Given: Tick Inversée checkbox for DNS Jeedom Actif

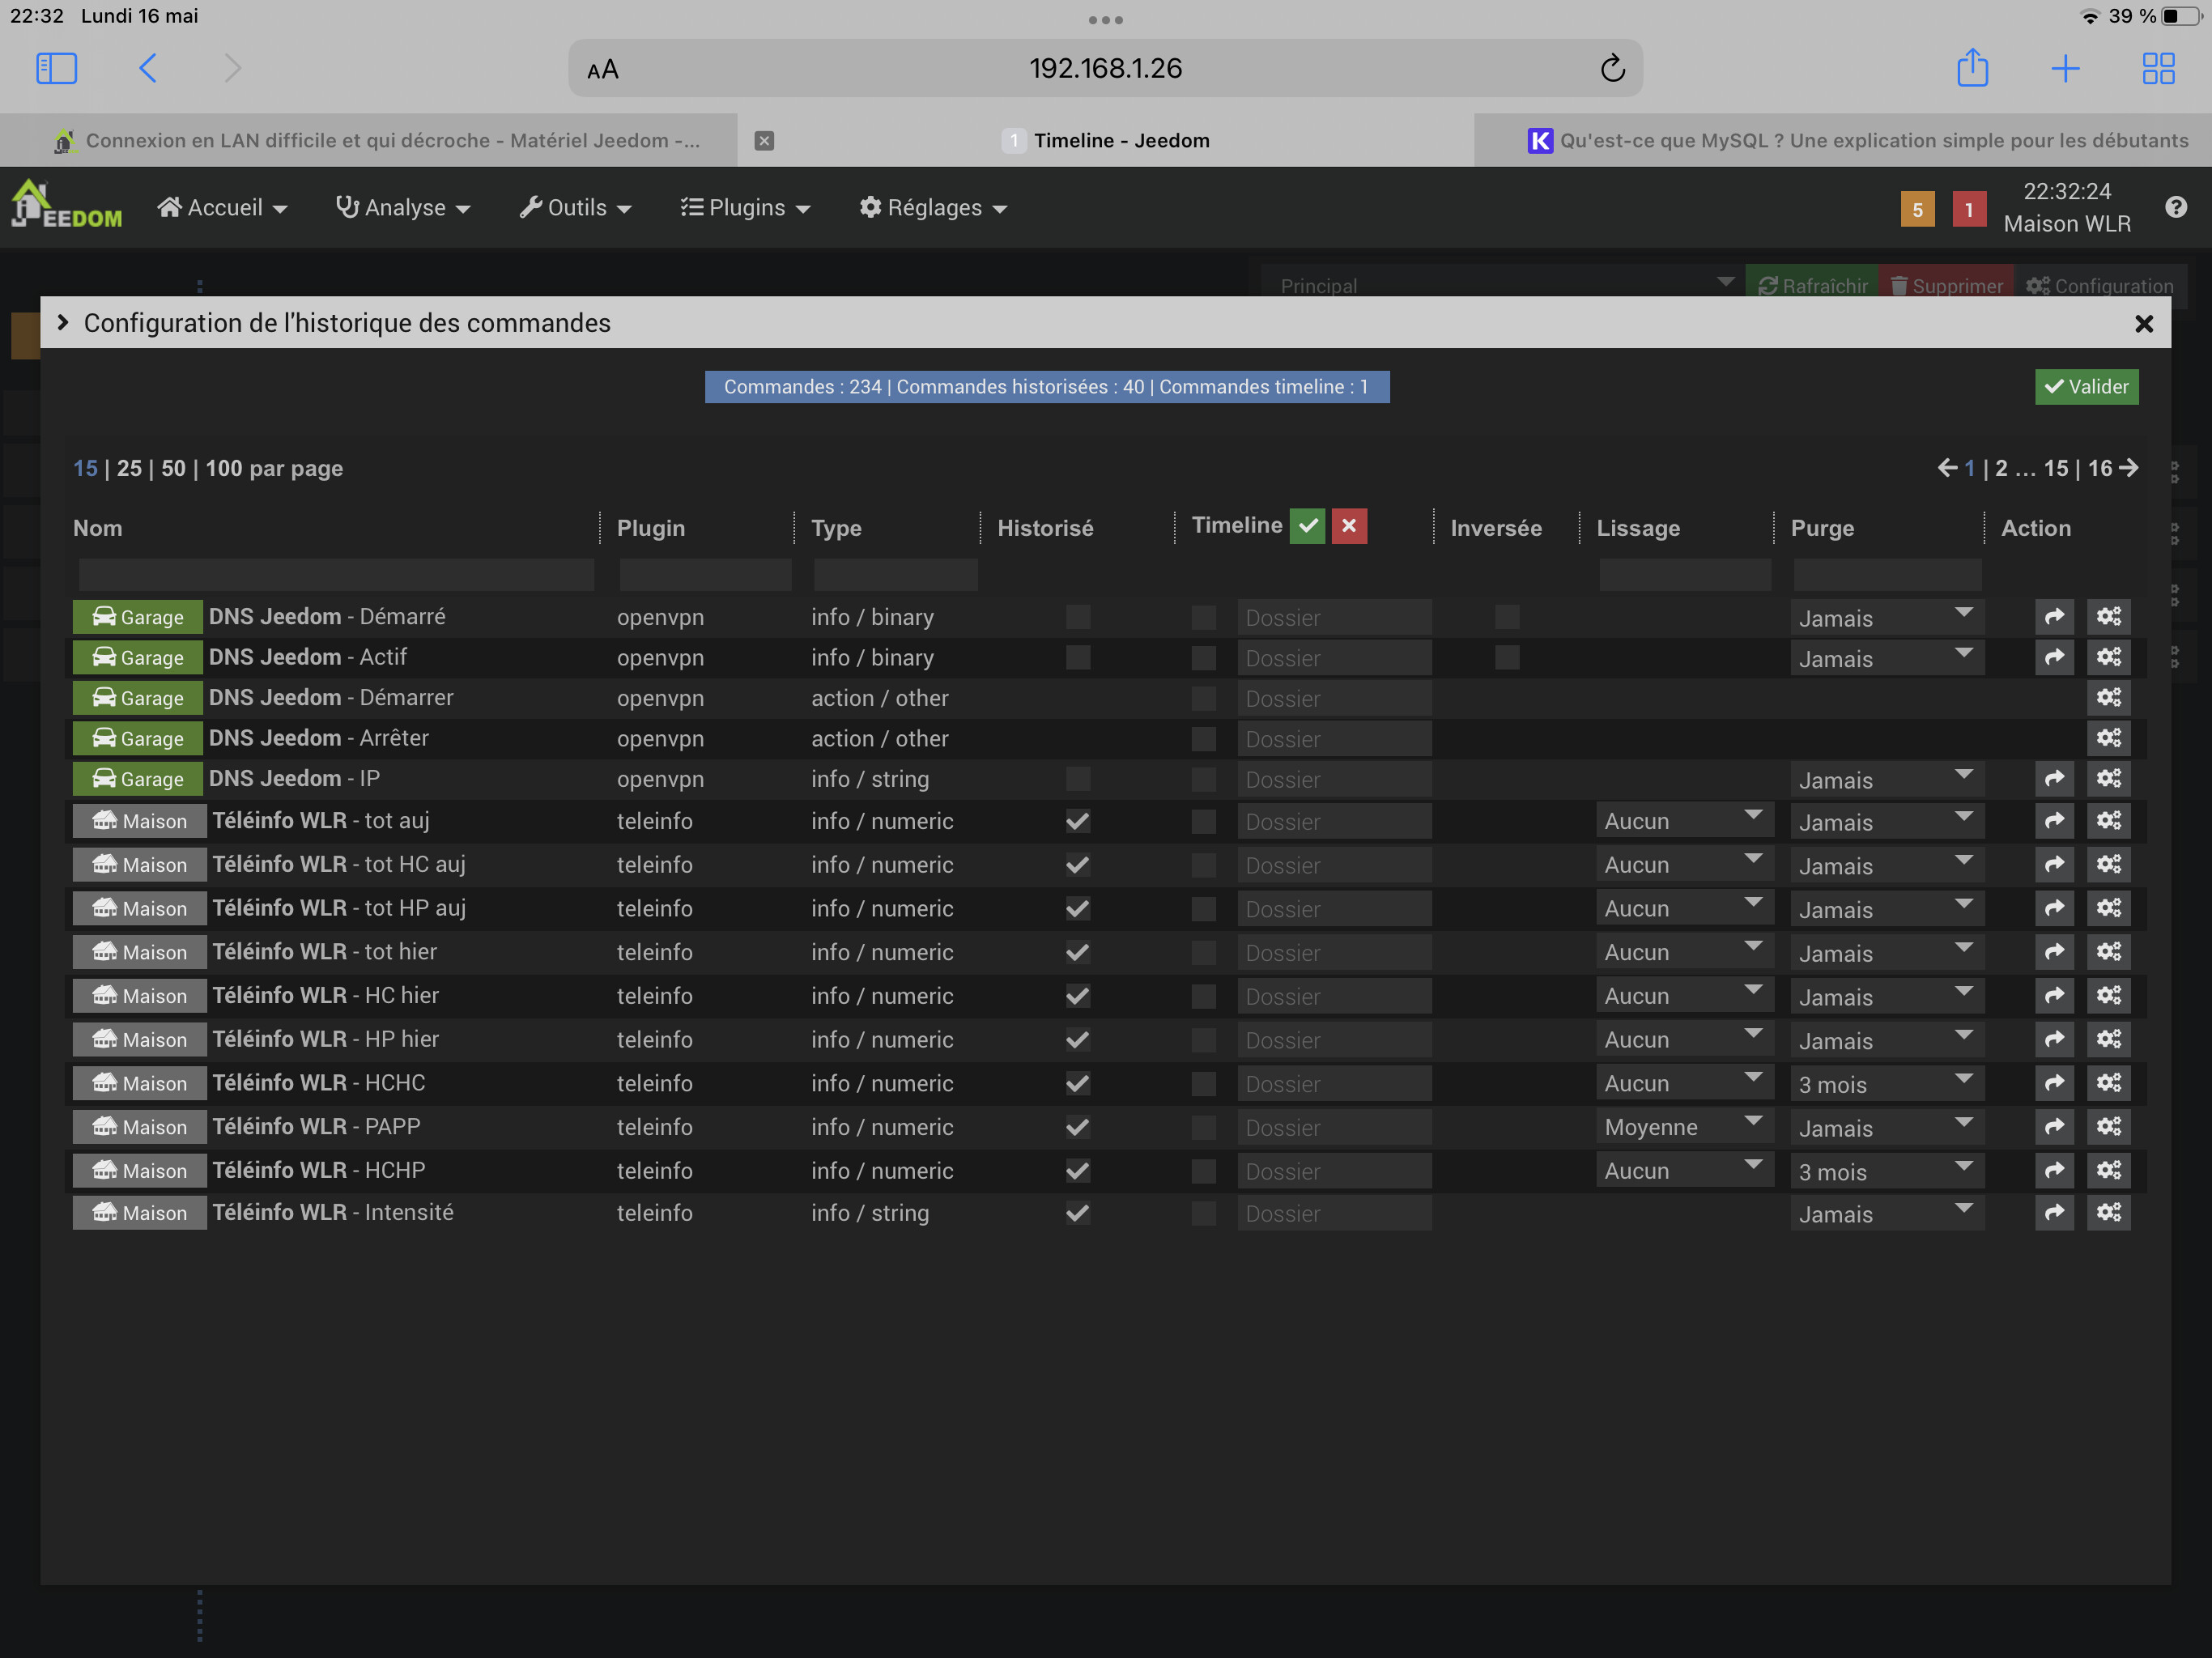Looking at the screenshot, I should click(1506, 658).
